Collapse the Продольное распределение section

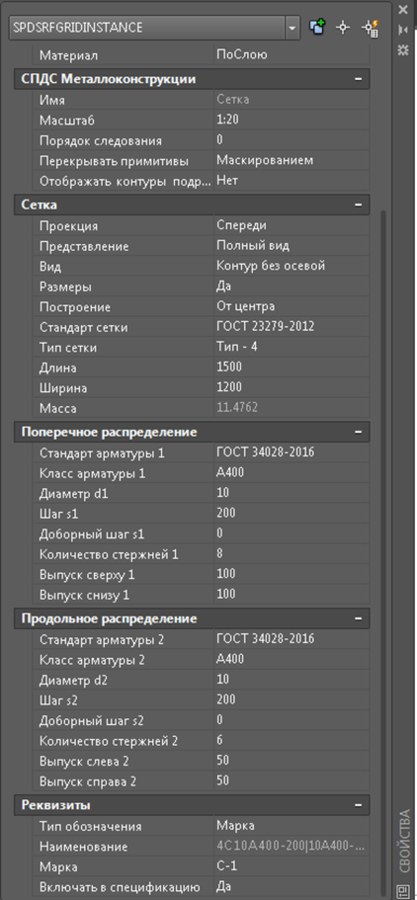click(x=358, y=618)
